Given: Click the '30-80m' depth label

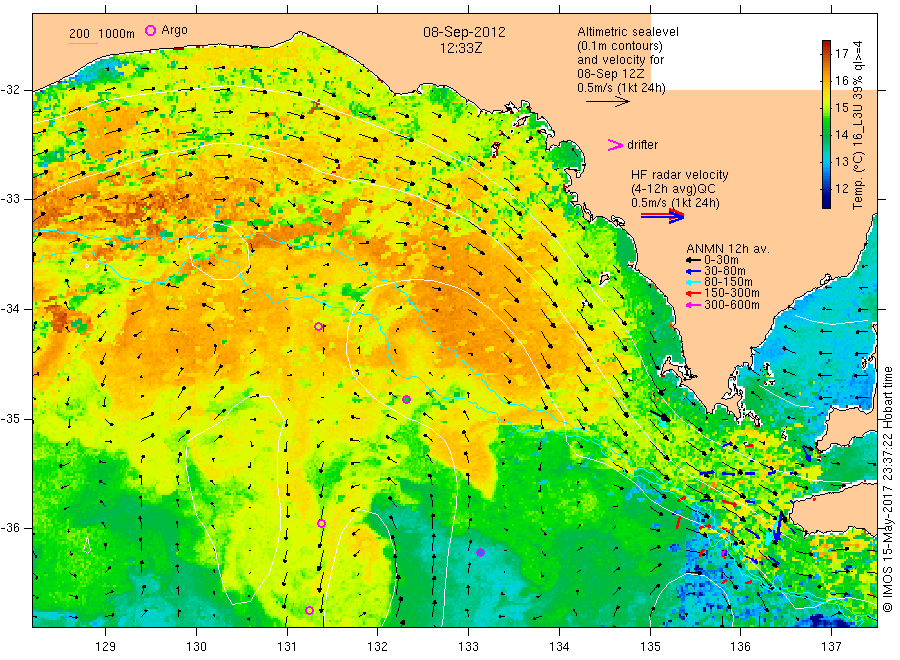Looking at the screenshot, I should click(725, 271).
